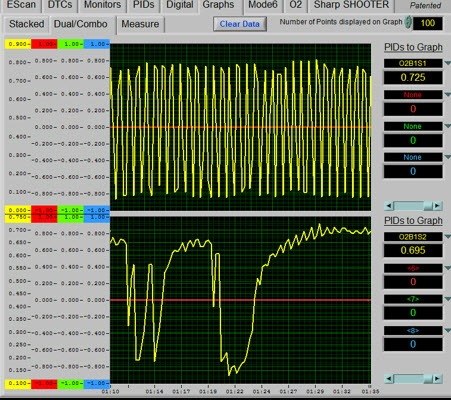
Task: Click the O2B1S2 value 0.695
Action: click(413, 250)
